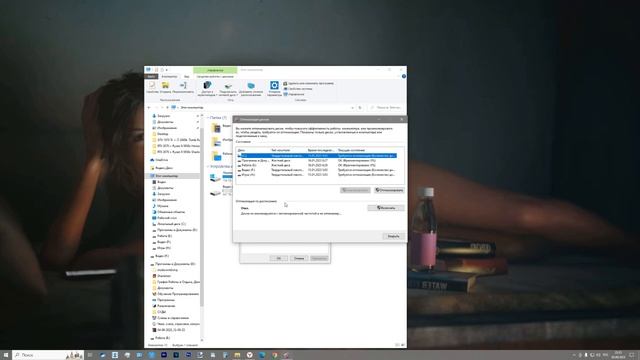Click Удалить или изменить программу
The image size is (640, 360).
pyautogui.click(x=309, y=83)
